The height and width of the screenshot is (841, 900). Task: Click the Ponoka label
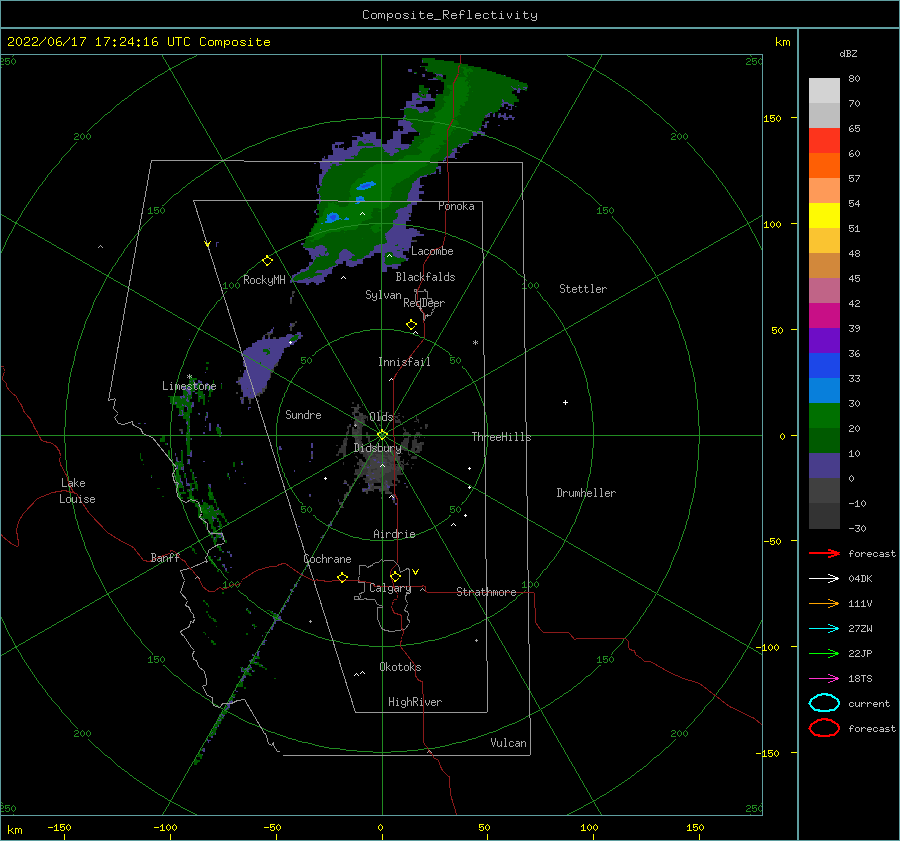coord(456,206)
